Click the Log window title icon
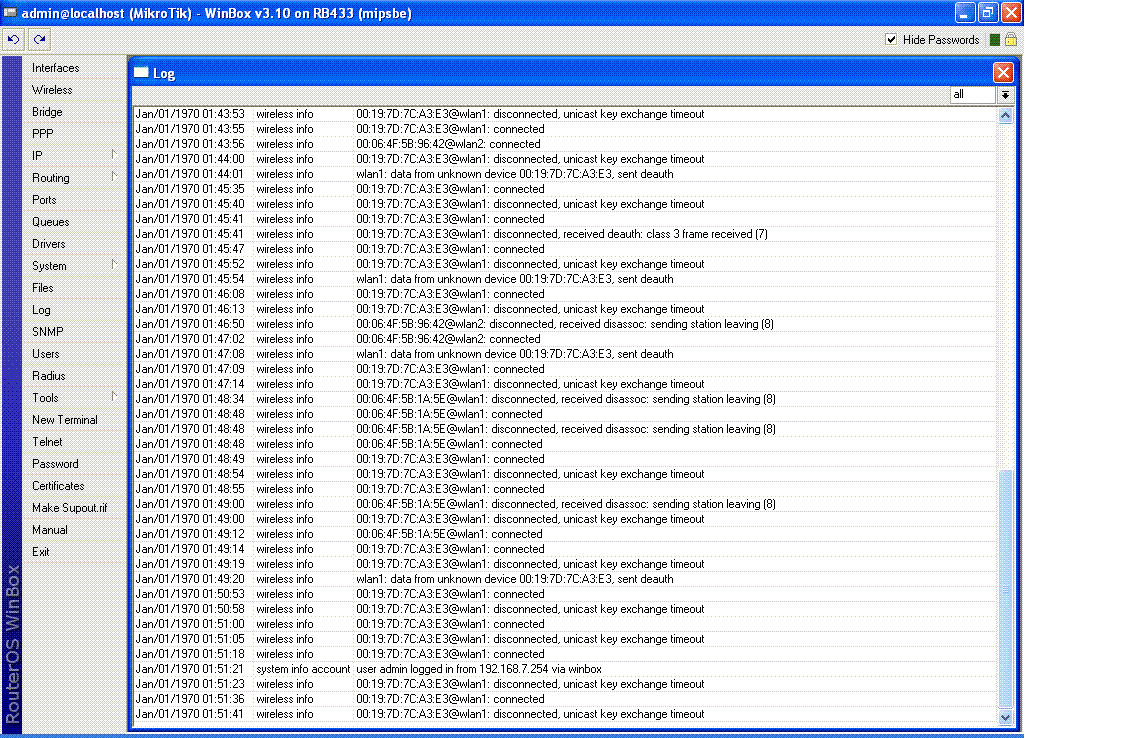 point(141,72)
